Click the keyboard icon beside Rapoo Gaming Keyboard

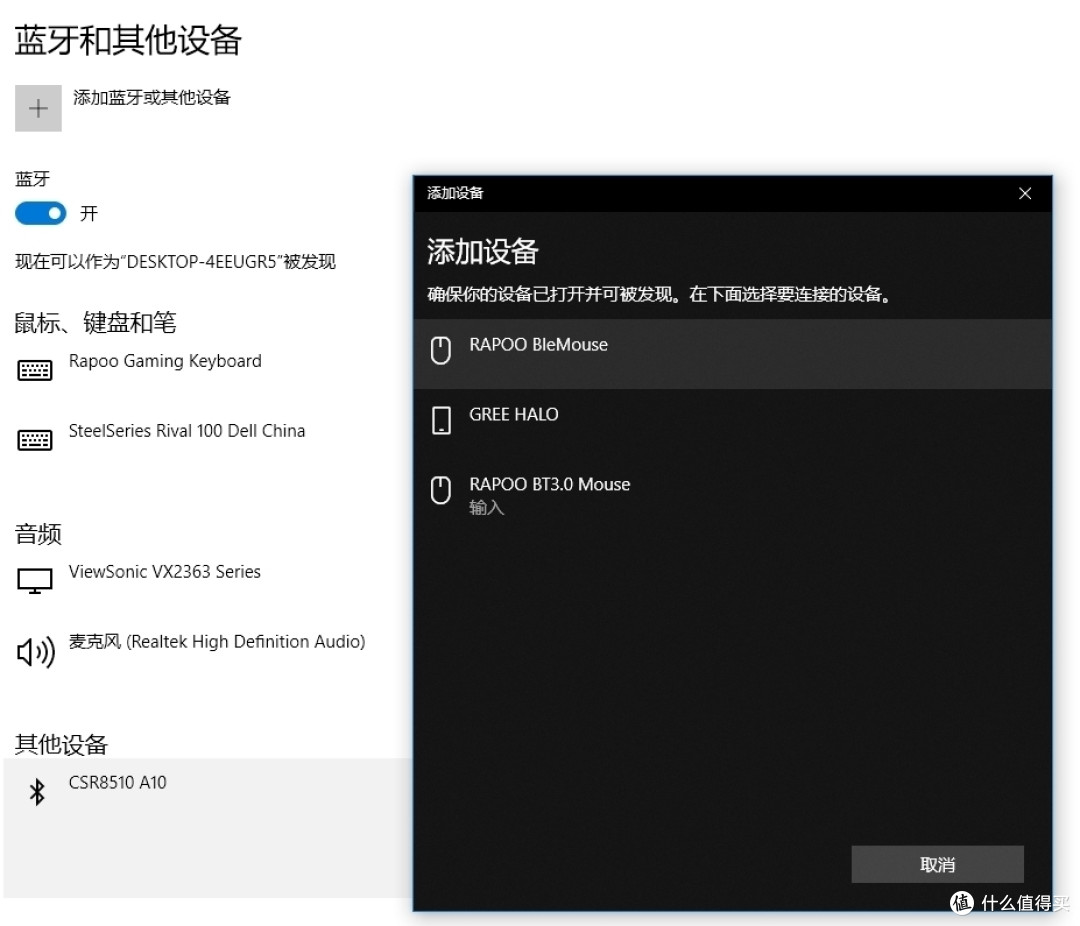(x=34, y=370)
